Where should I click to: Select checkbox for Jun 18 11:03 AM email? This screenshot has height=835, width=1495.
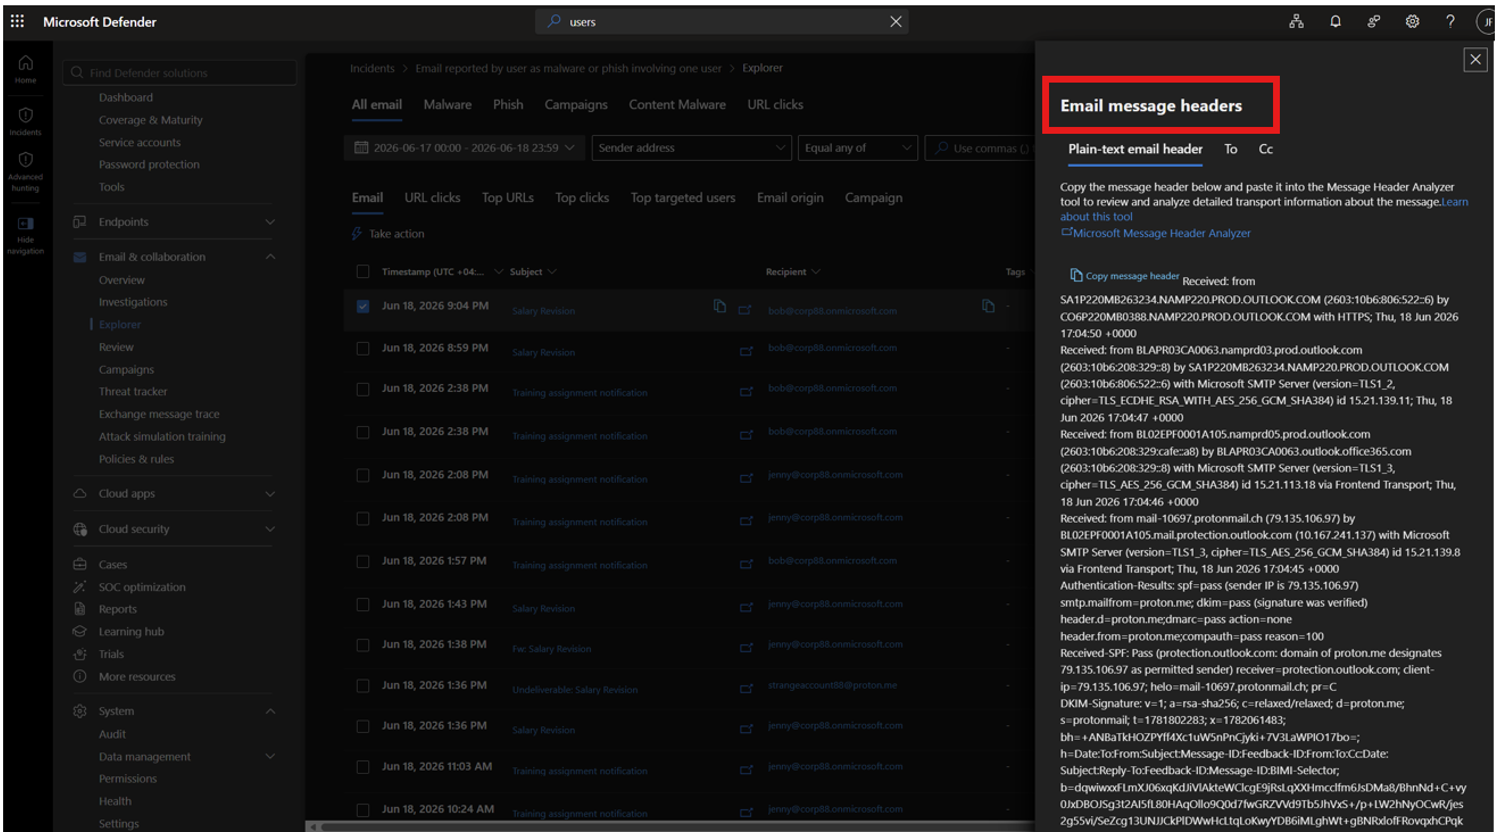tap(363, 767)
